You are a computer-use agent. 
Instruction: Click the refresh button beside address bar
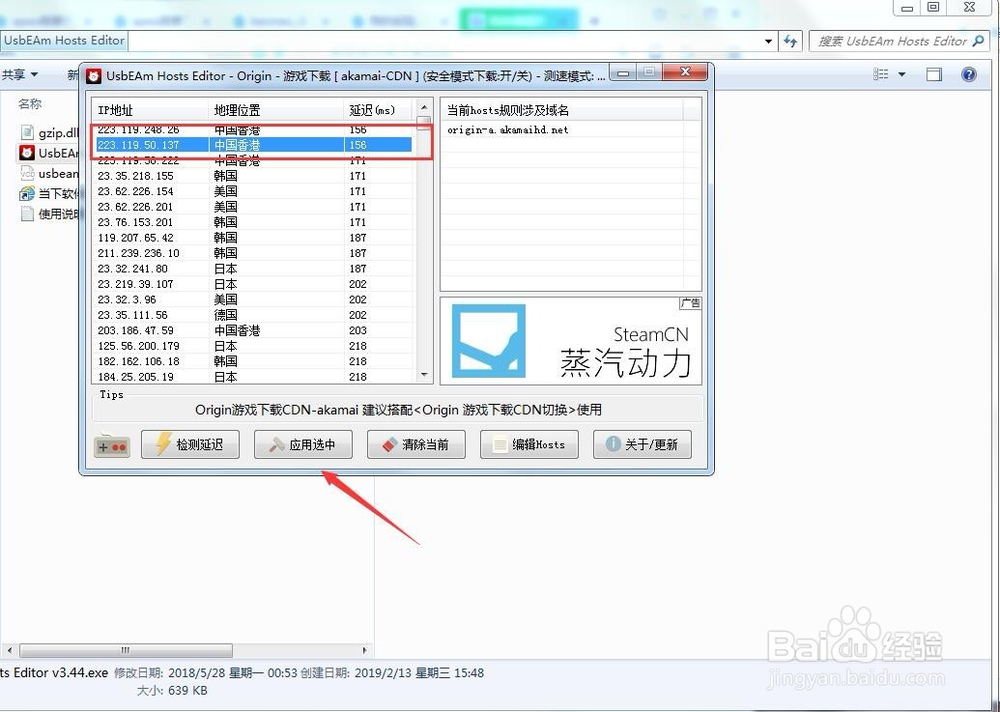(x=790, y=41)
